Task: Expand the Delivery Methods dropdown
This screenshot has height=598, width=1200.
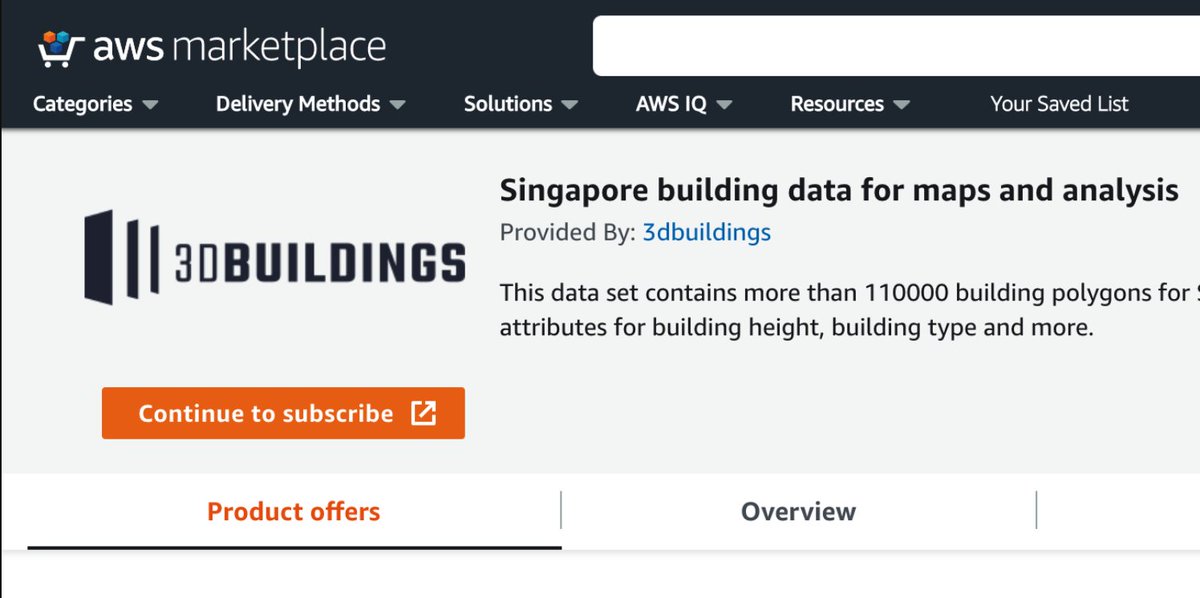Action: point(310,104)
